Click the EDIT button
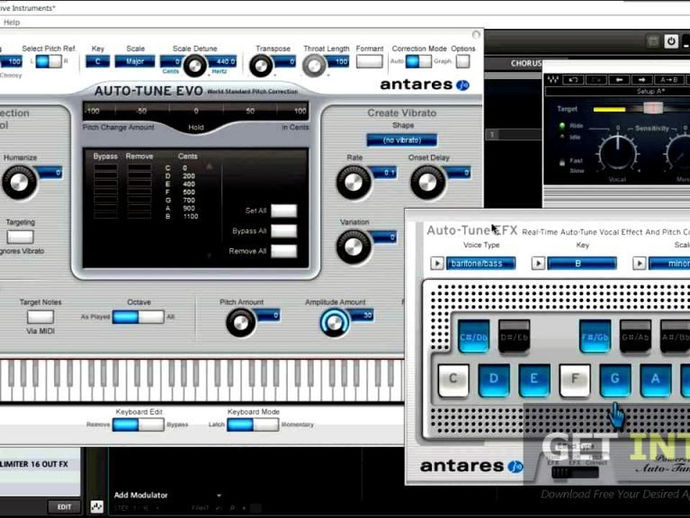The image size is (690, 518). tap(64, 507)
